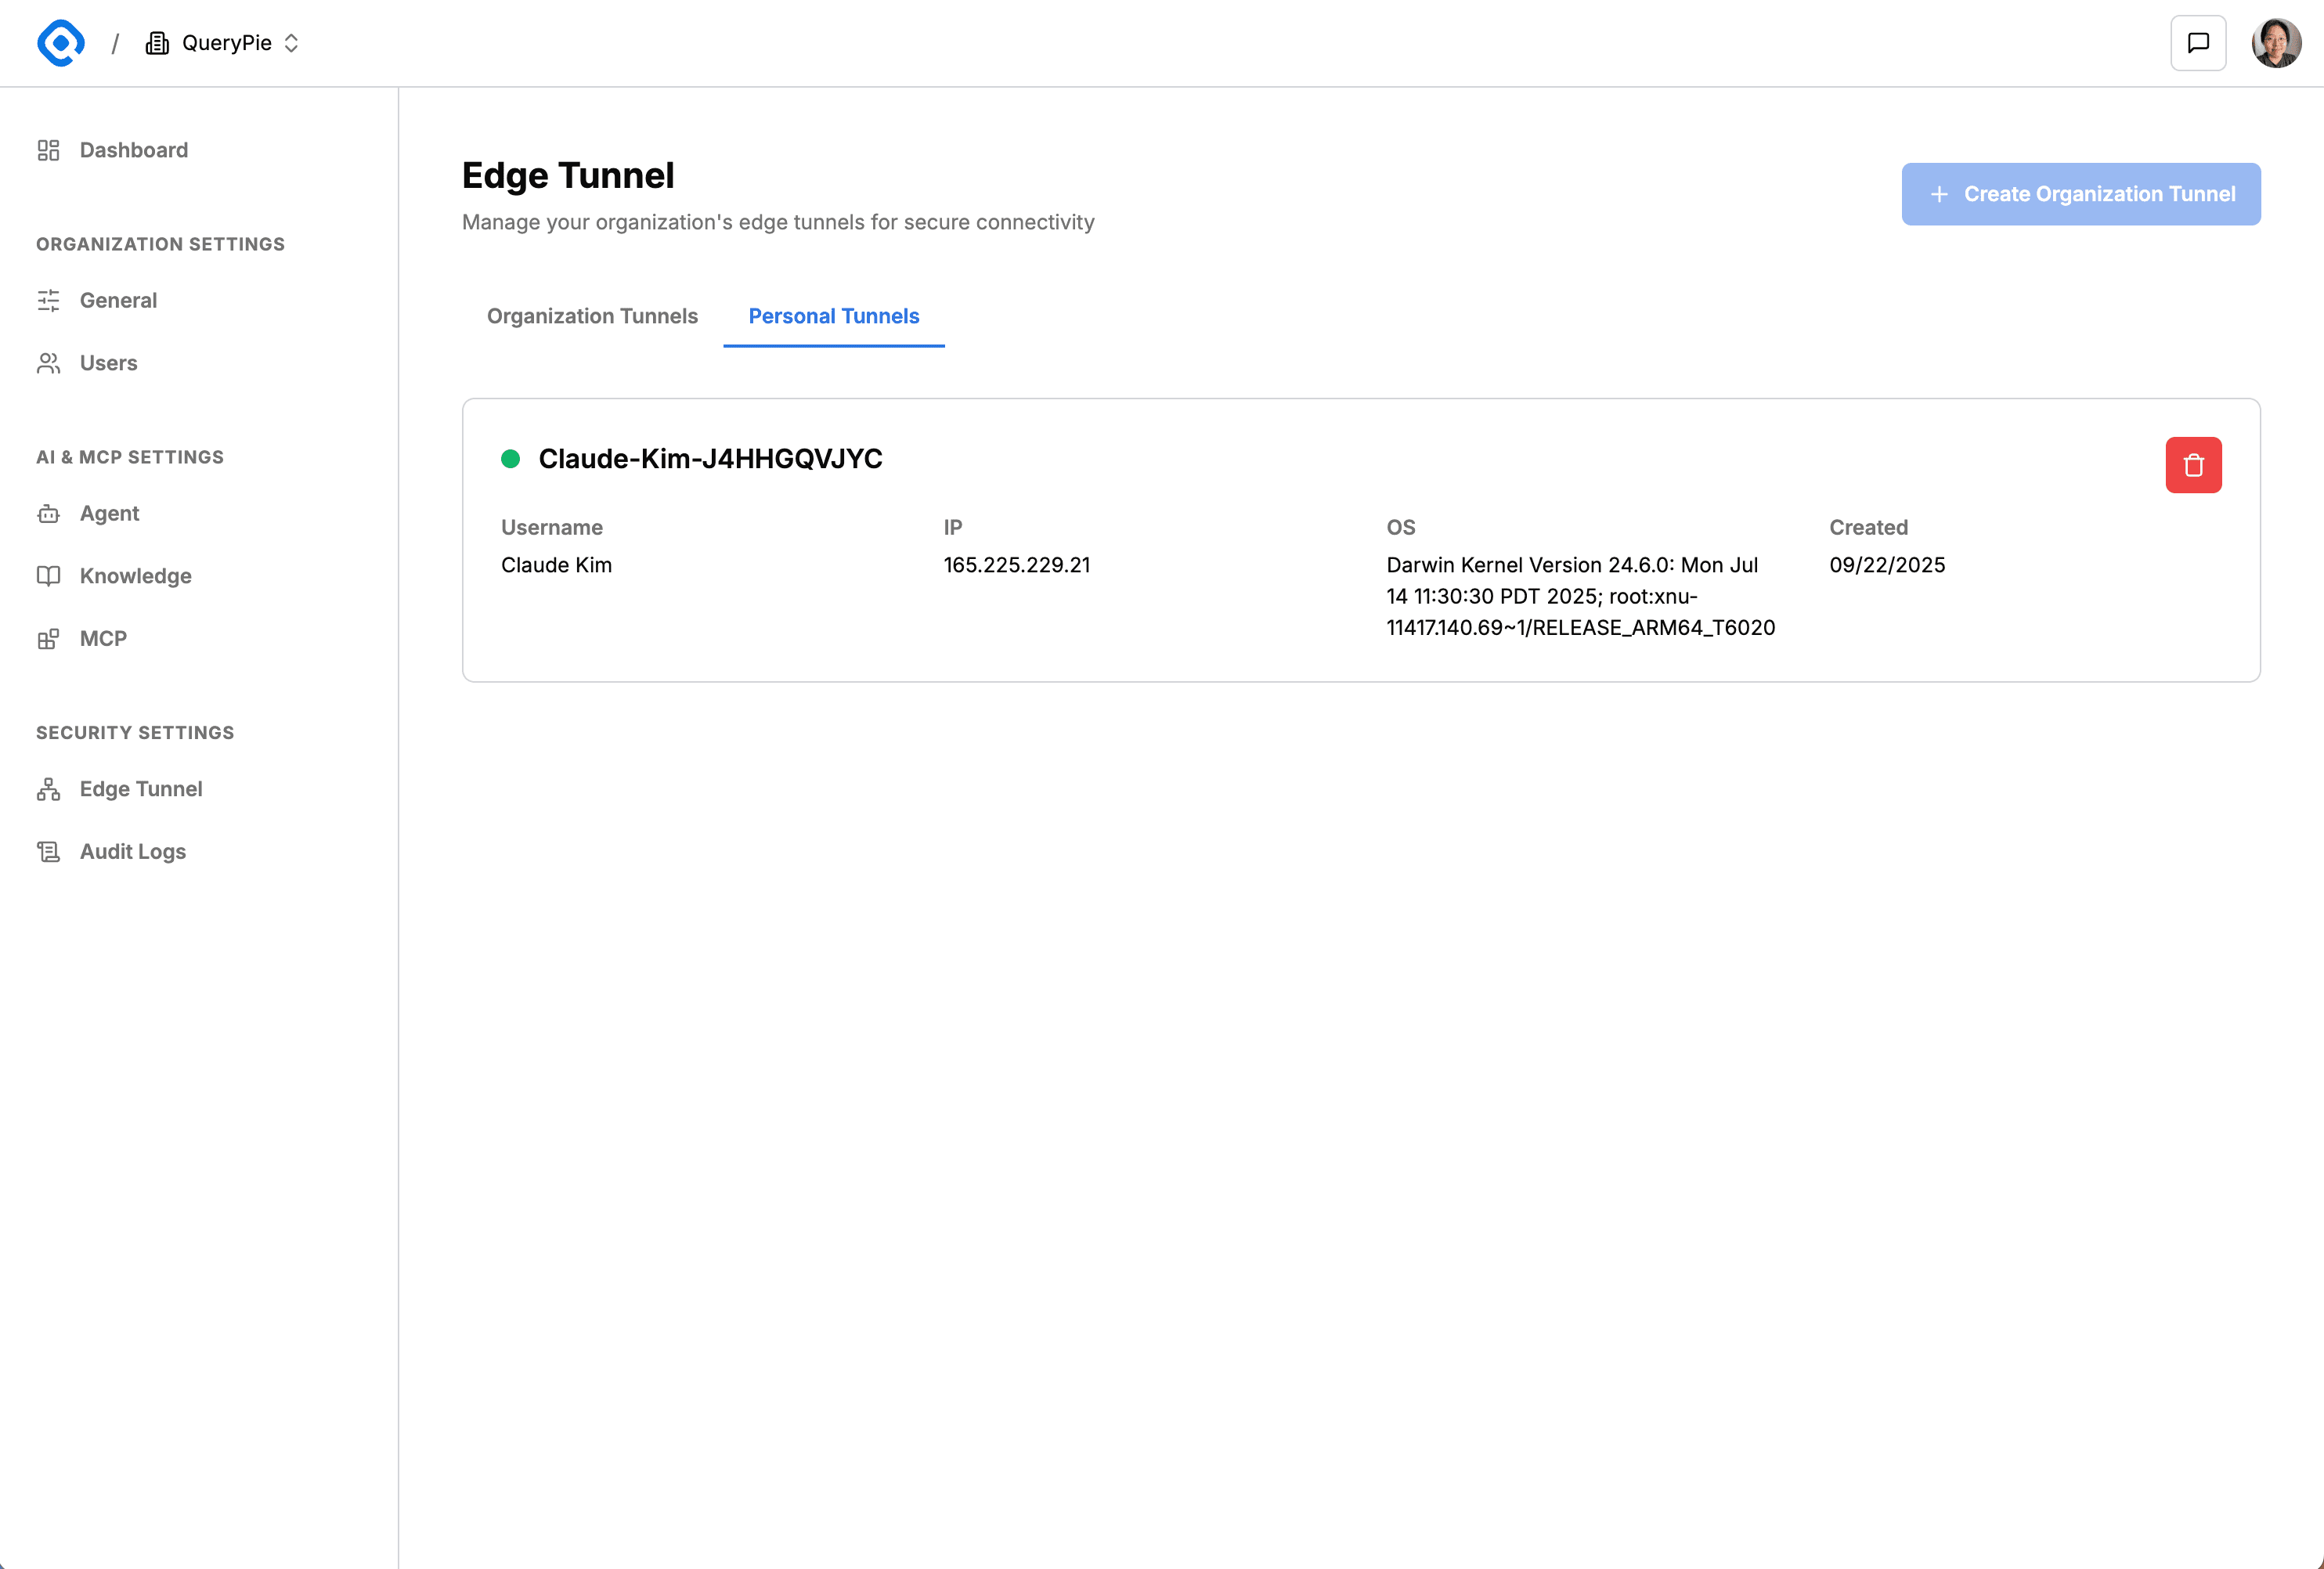The width and height of the screenshot is (2324, 1569).
Task: Select the Personal Tunnels tab
Action: (833, 316)
